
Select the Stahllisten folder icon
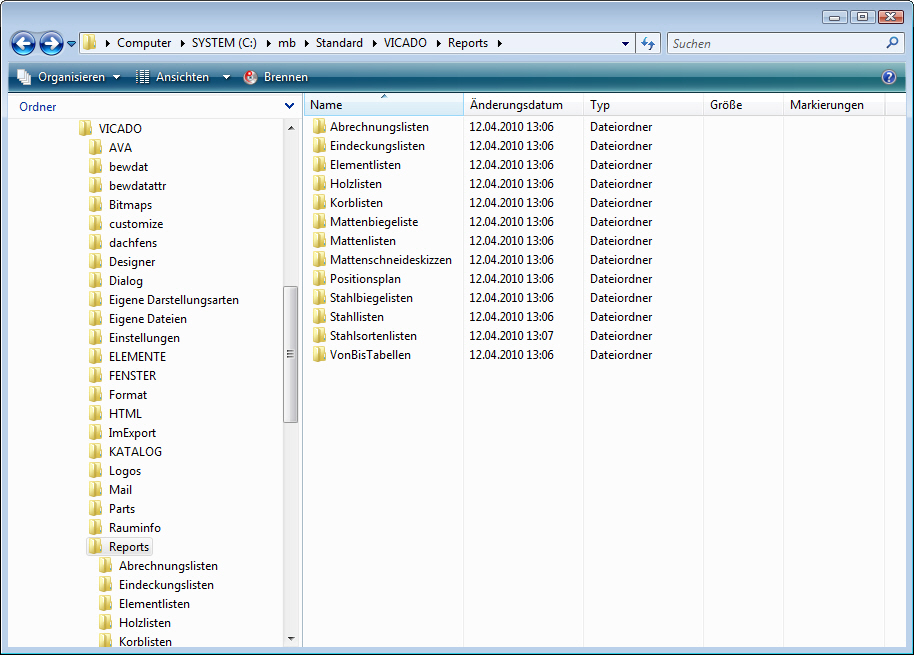pos(319,316)
